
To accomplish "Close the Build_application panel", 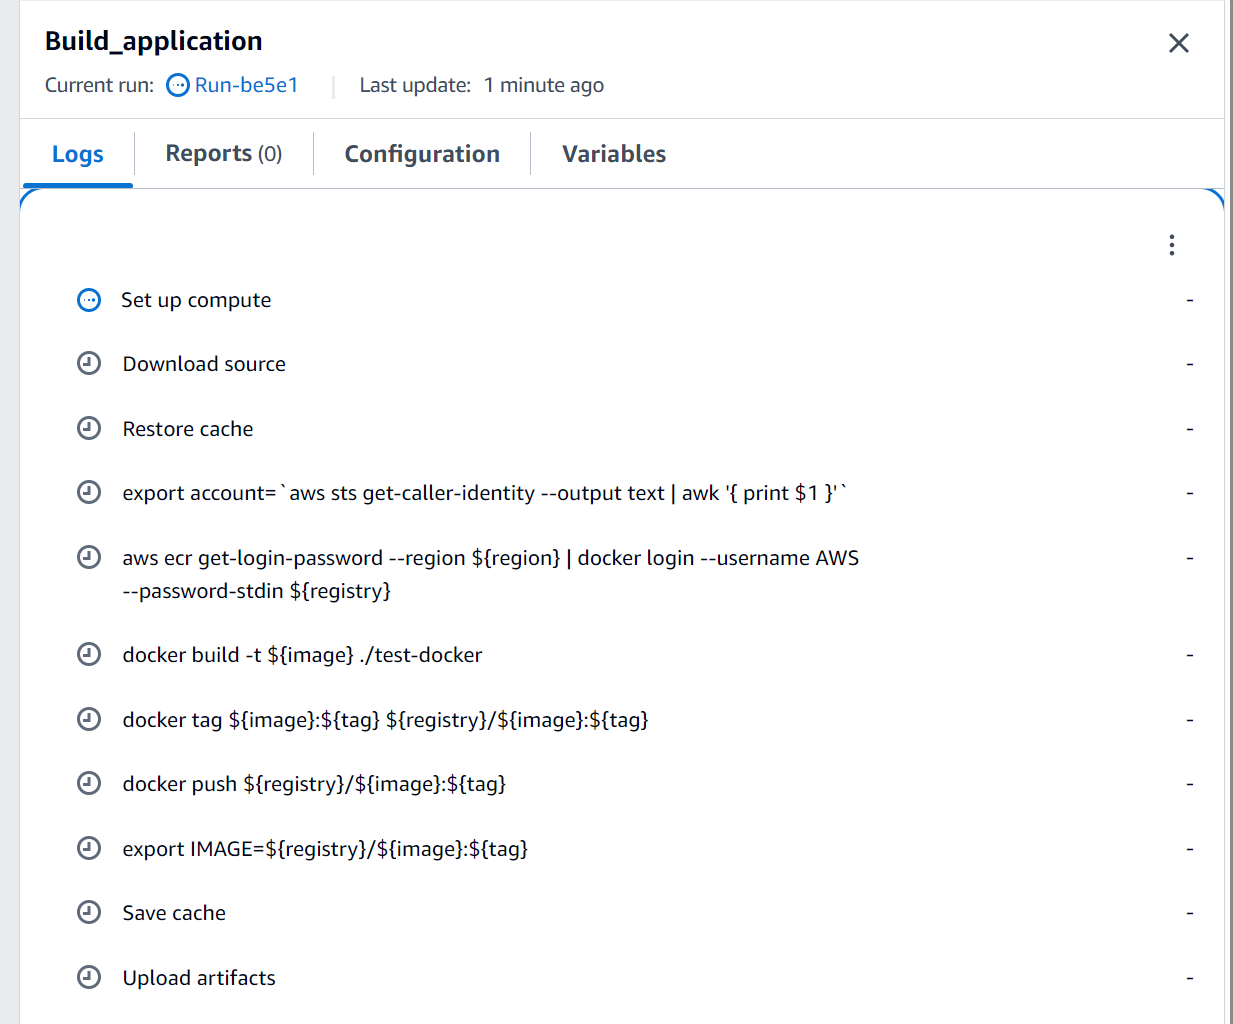I will point(1179,43).
